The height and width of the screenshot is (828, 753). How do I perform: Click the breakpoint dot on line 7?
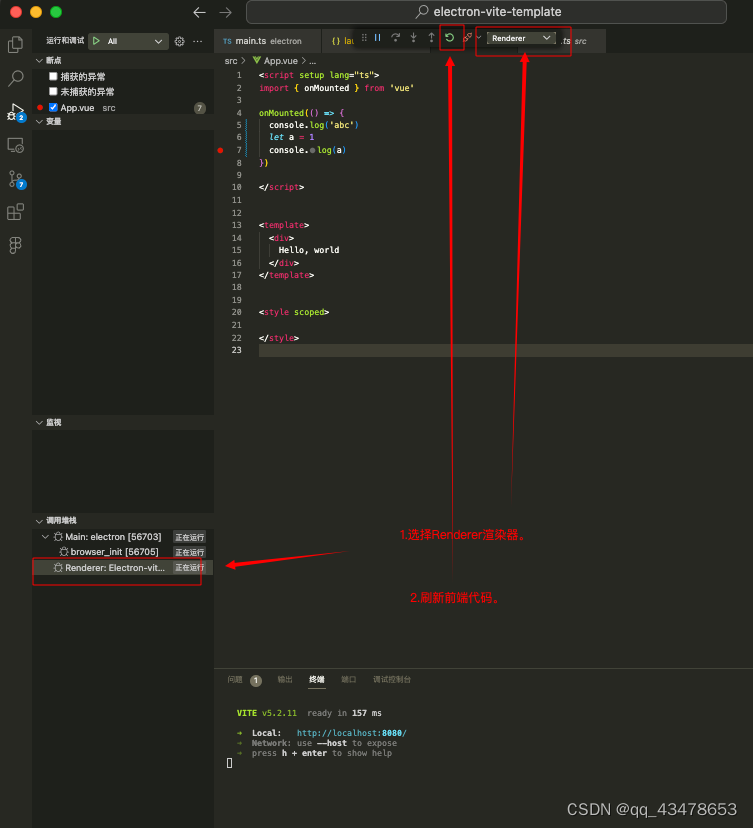(x=220, y=150)
